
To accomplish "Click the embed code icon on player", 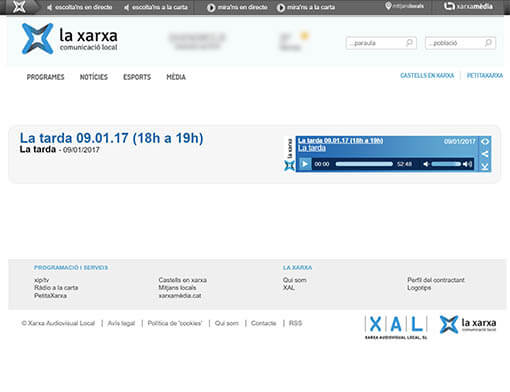I will [x=485, y=141].
